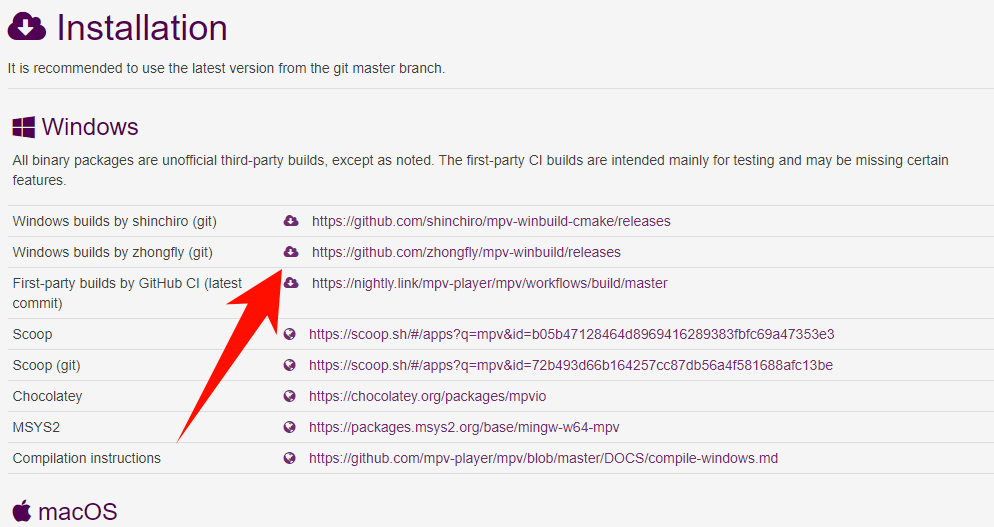Visit the chocolatey.org mpvio package link
994x527 pixels.
(x=427, y=396)
